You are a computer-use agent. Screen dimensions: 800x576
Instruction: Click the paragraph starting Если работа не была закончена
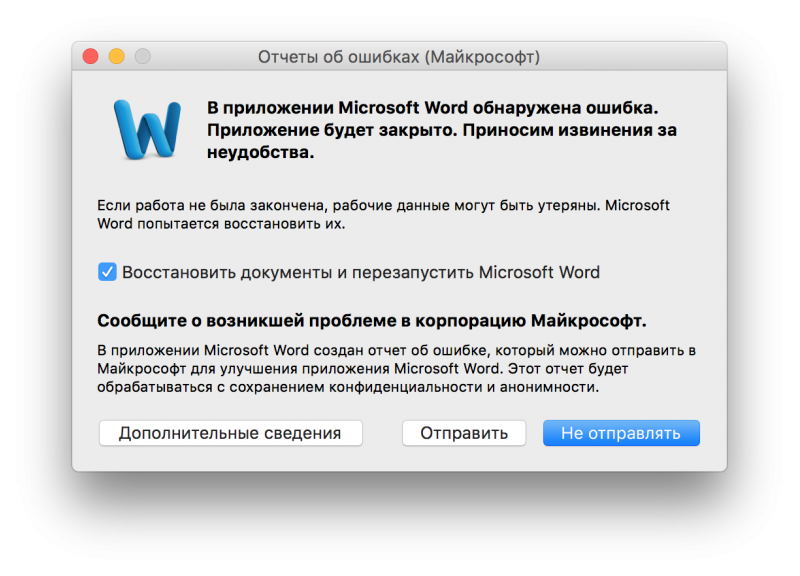click(x=383, y=214)
